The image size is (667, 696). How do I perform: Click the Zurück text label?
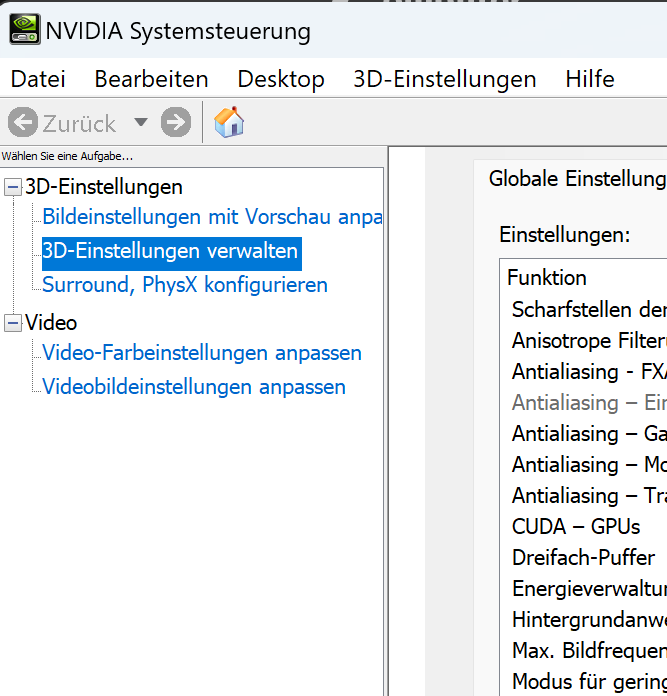79,124
